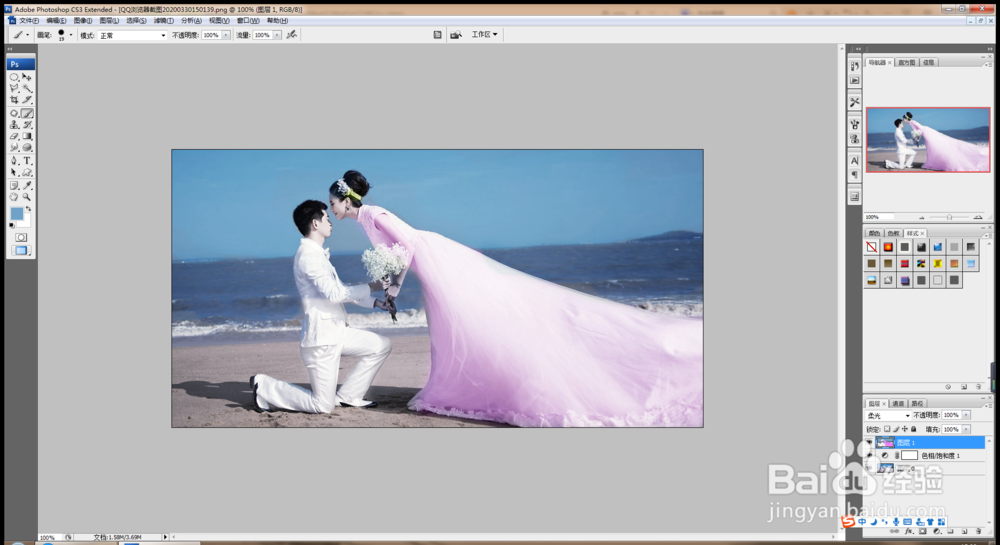1000x545 pixels.
Task: Select the History Brush tool
Action: [x=27, y=125]
